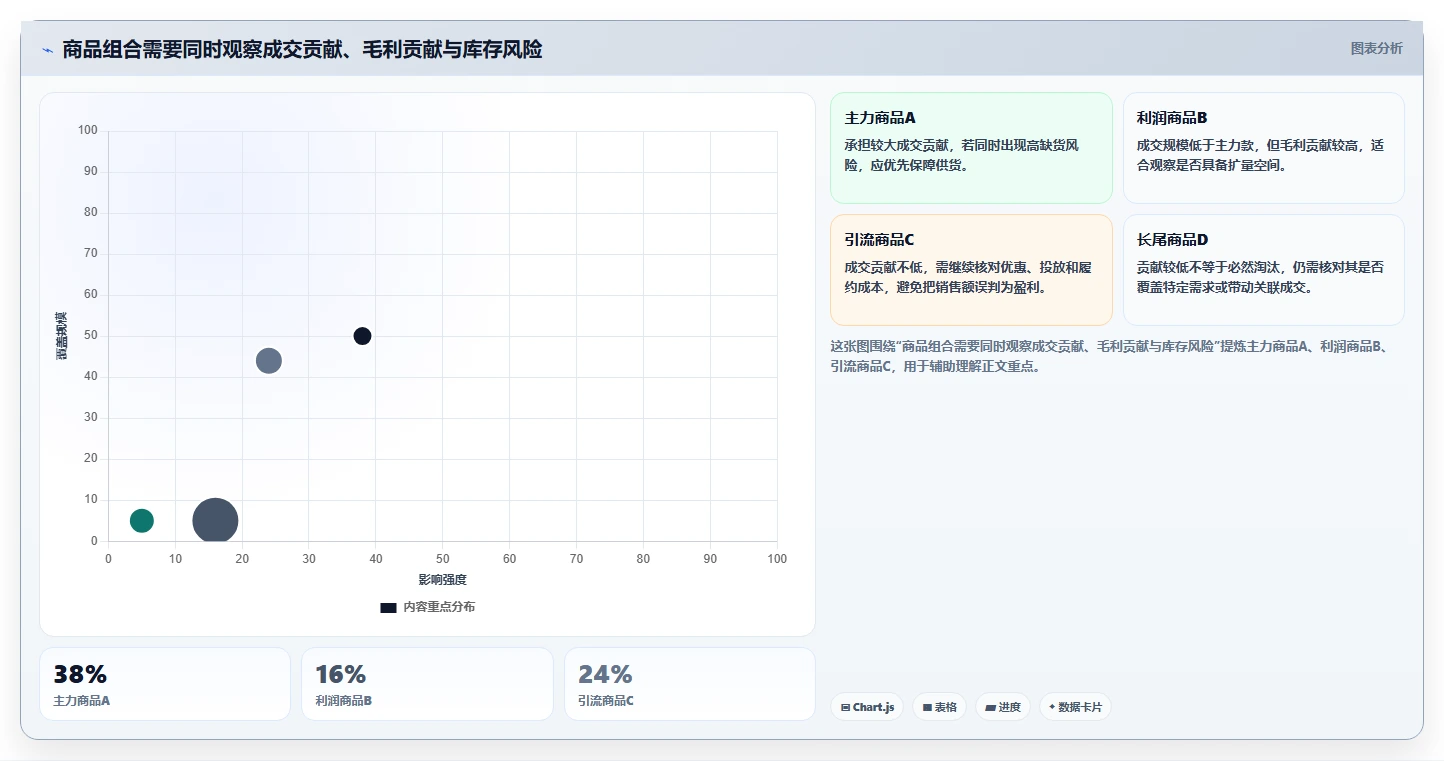Screen dimensions: 1444x761
Task: Click the x-axis tick value 100
Action: pyautogui.click(x=777, y=559)
